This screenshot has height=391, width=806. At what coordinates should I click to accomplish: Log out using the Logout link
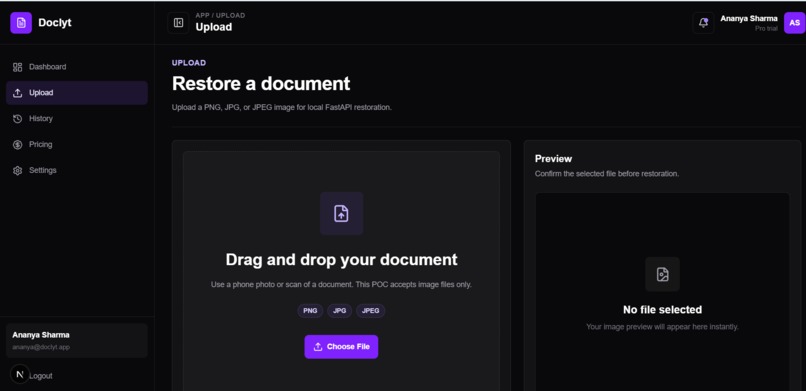click(41, 376)
